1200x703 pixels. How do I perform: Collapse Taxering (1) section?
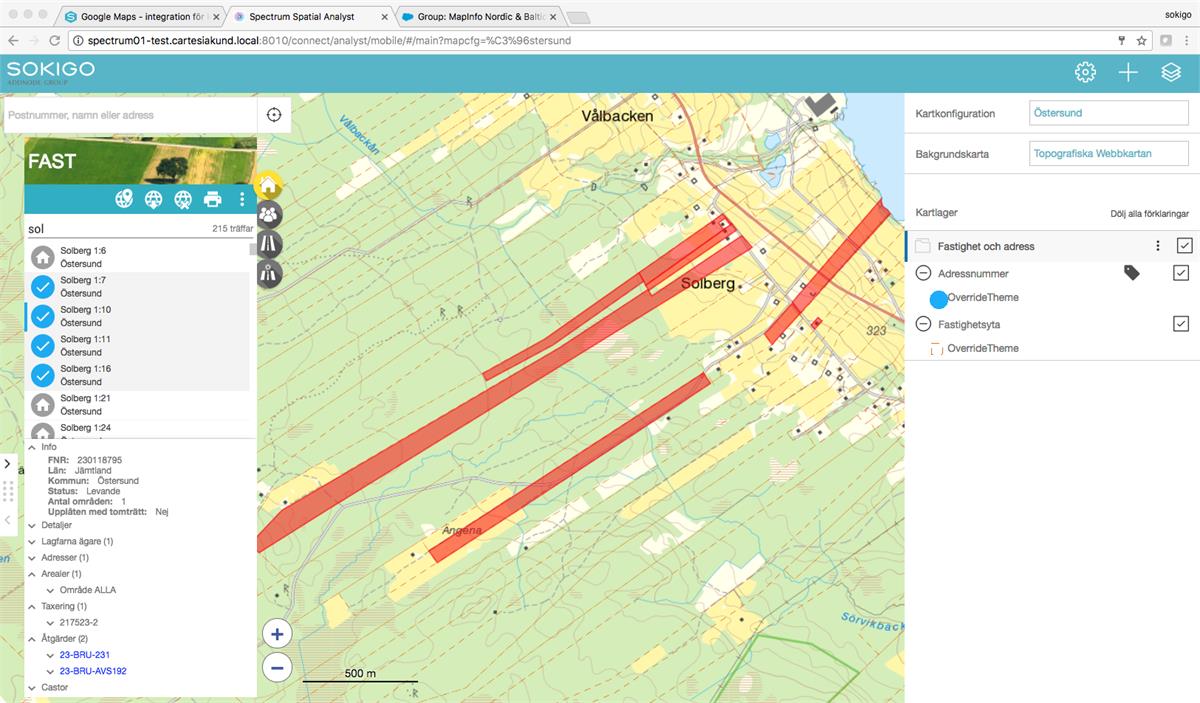point(32,606)
